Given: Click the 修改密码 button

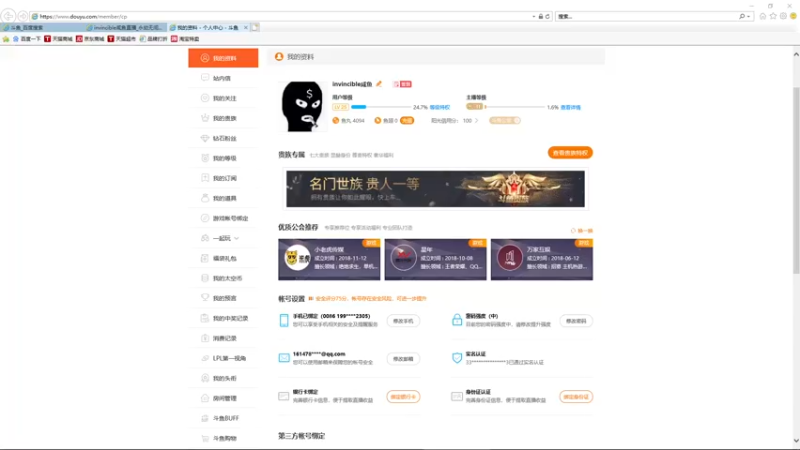Looking at the screenshot, I should point(576,321).
